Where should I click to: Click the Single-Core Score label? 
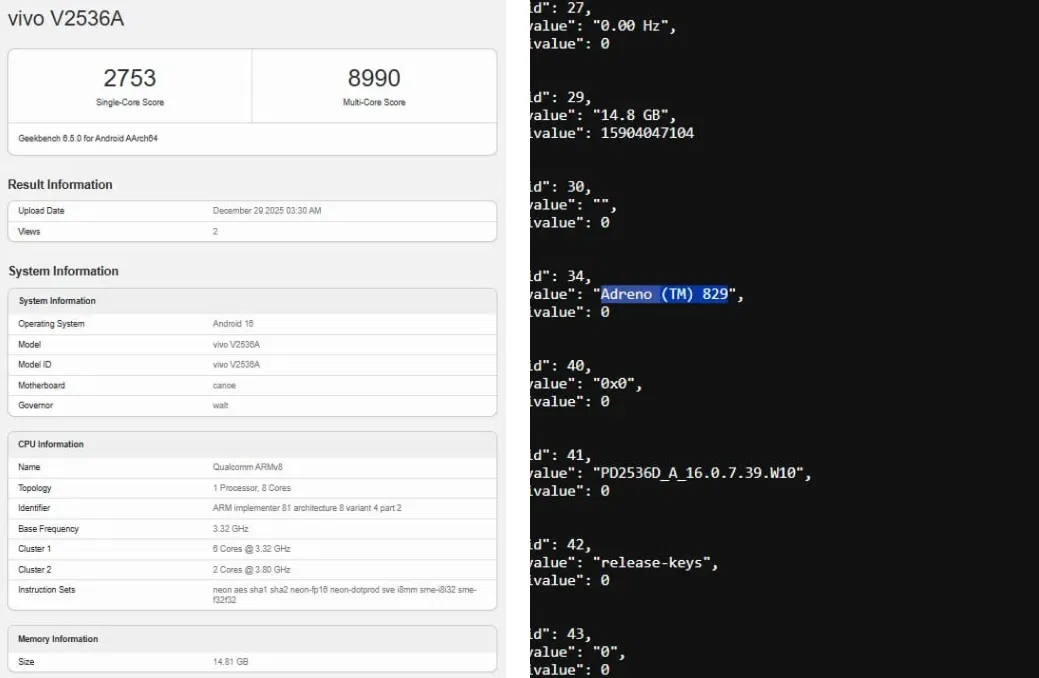[130, 102]
